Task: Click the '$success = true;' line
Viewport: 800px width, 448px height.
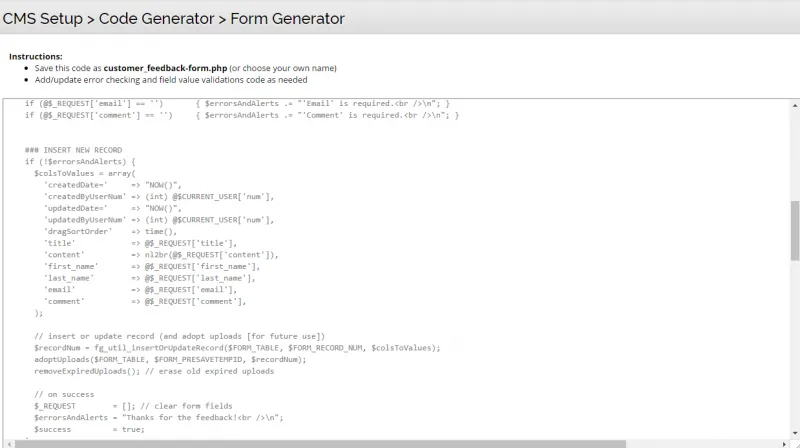Action: (88, 429)
